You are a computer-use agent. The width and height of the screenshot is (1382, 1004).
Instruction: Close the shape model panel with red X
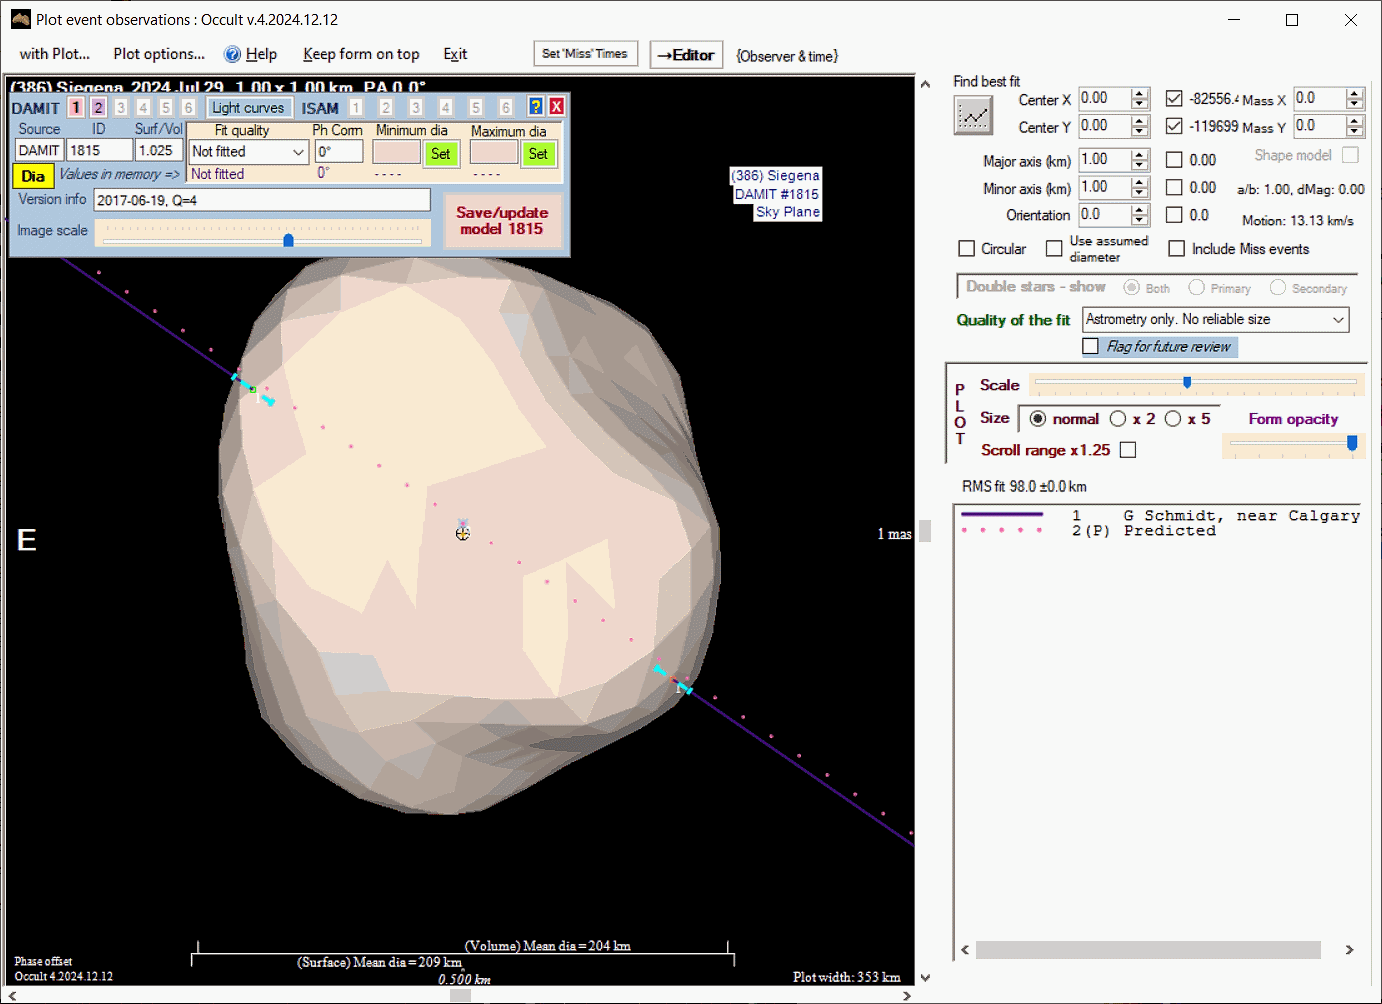pos(556,107)
